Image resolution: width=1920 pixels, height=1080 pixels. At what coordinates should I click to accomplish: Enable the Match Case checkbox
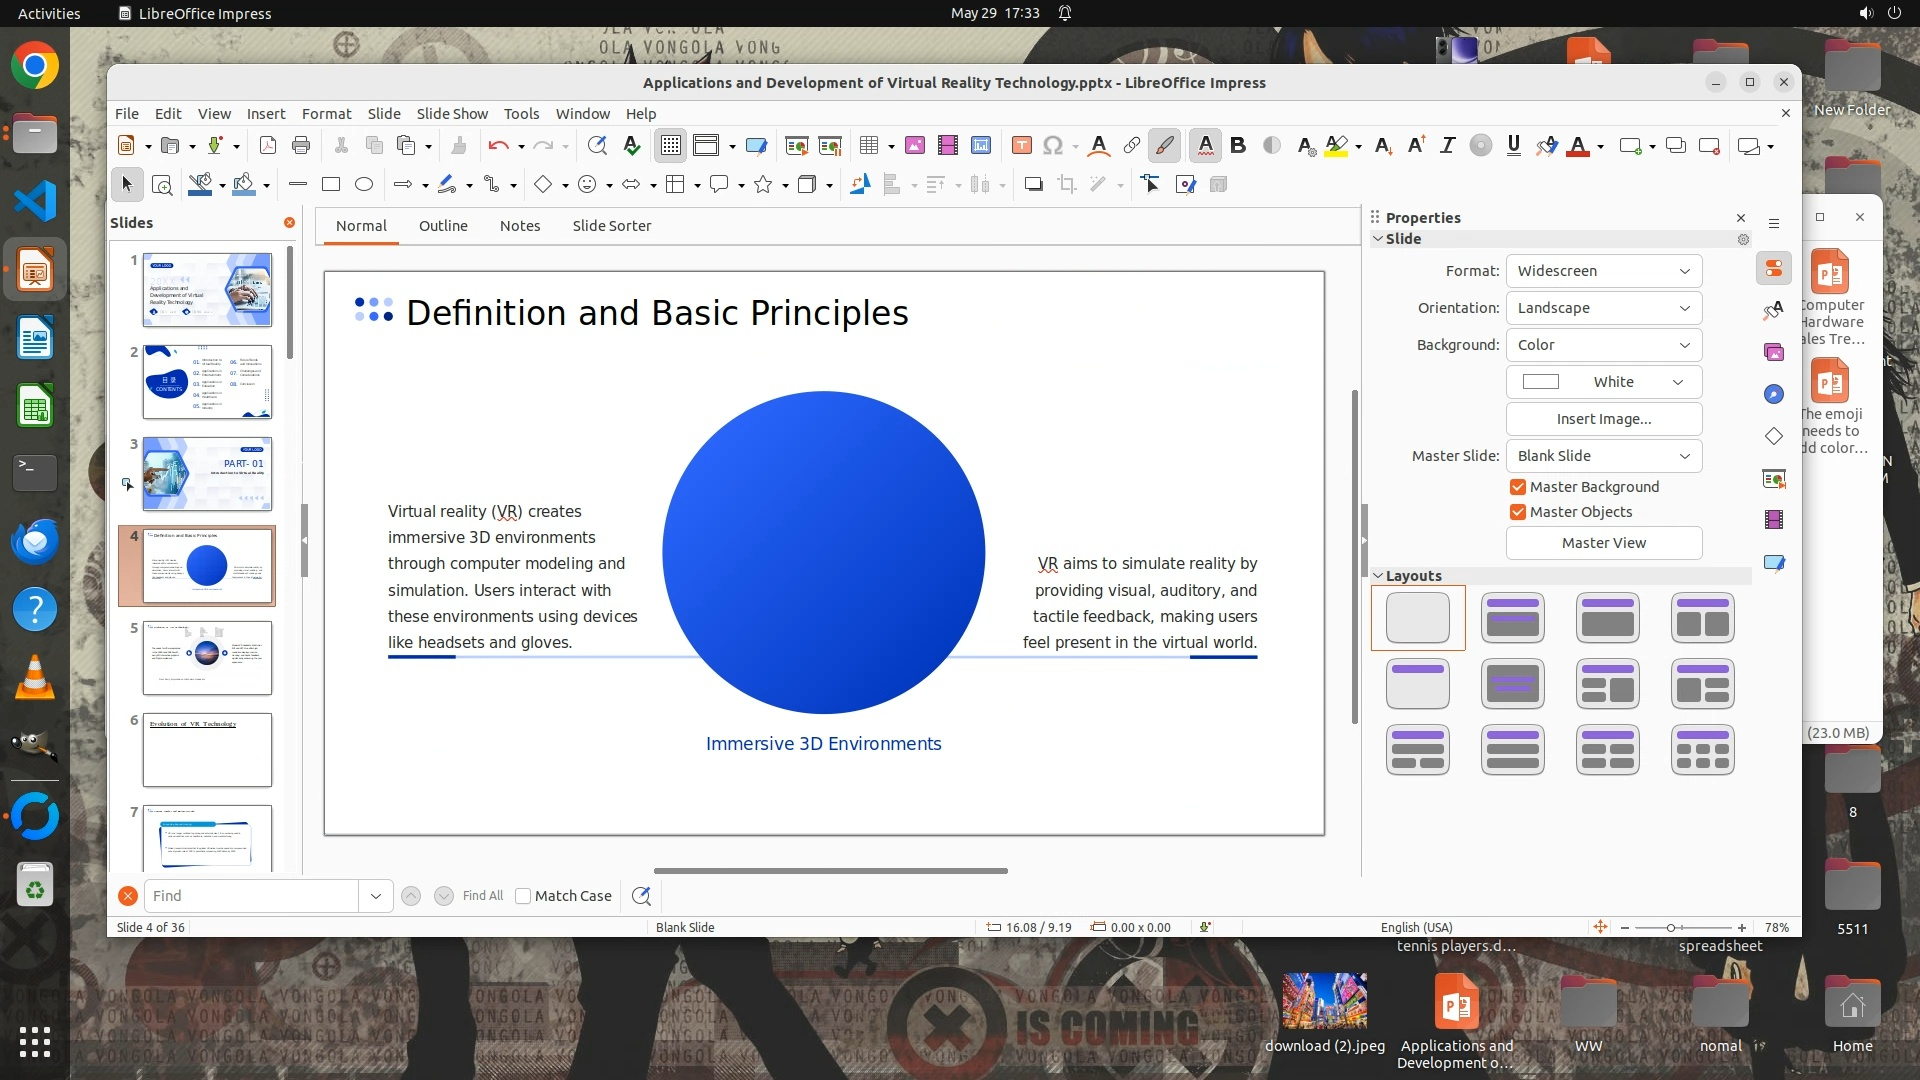(x=523, y=896)
